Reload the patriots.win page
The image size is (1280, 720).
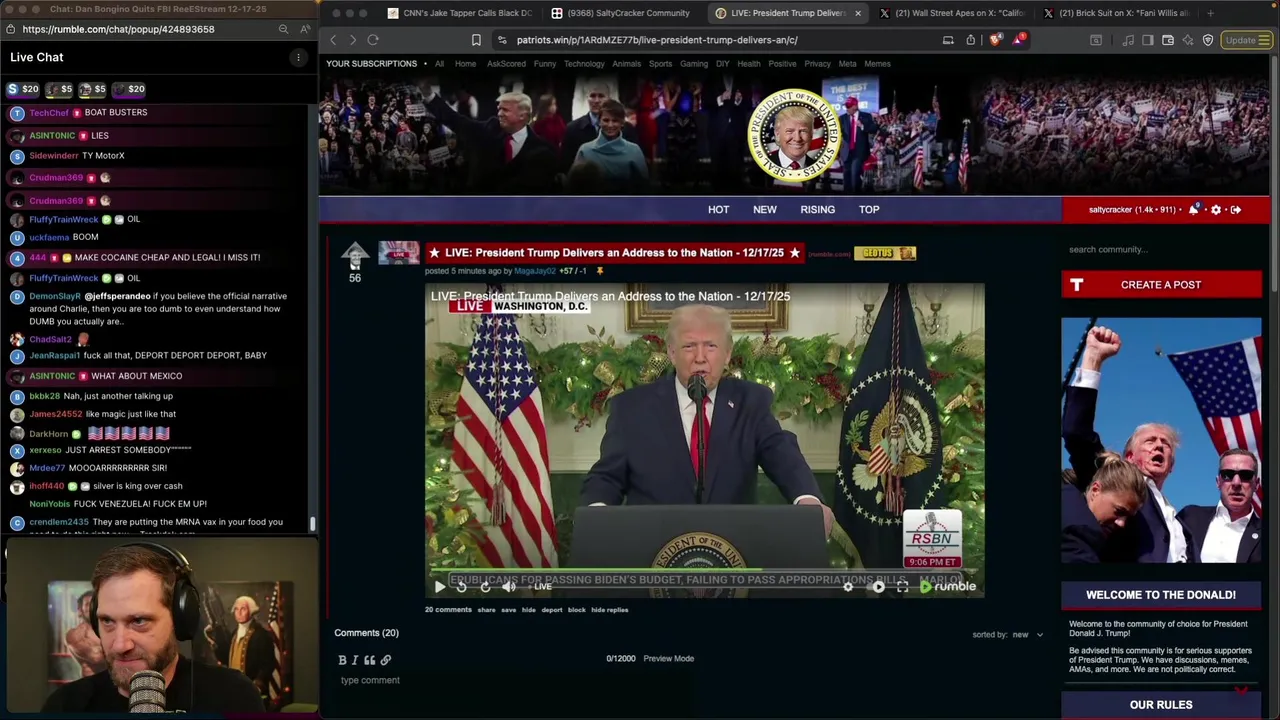[x=373, y=40]
